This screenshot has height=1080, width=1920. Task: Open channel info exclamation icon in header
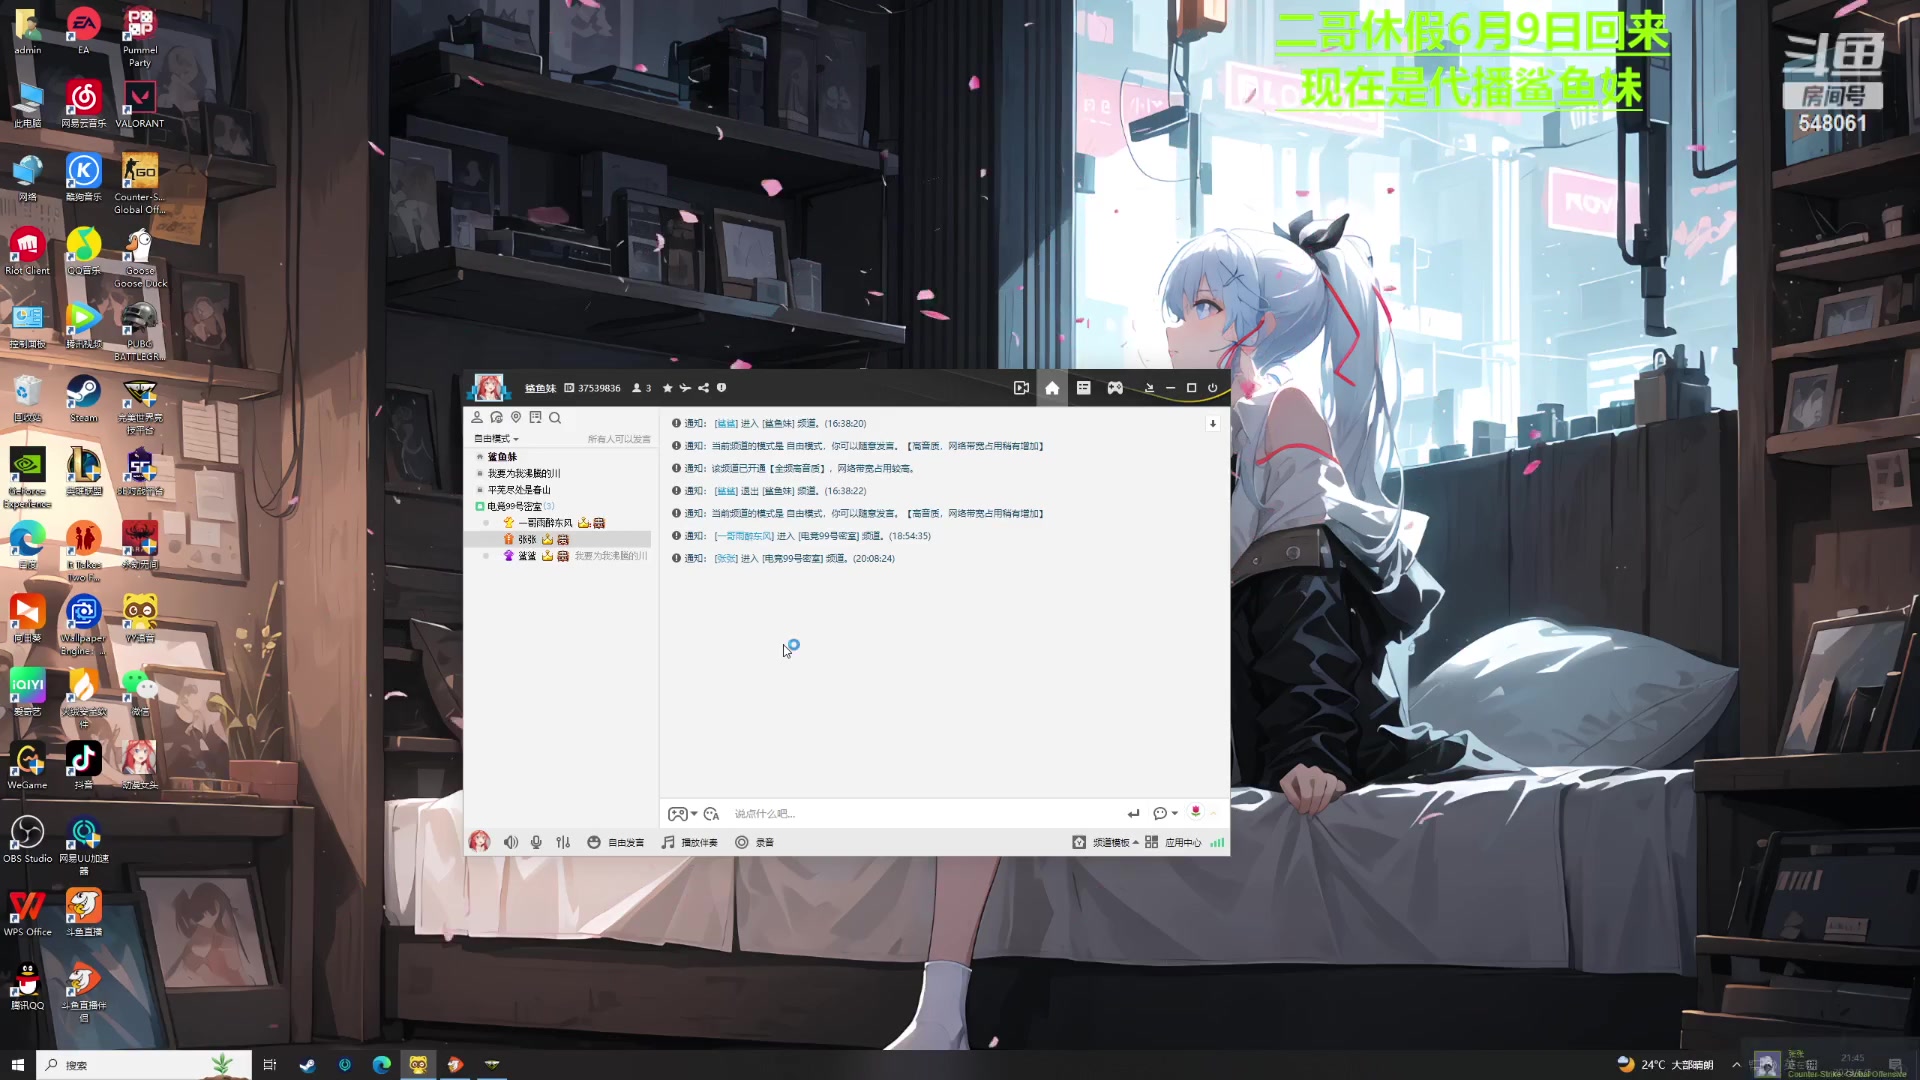[721, 388]
